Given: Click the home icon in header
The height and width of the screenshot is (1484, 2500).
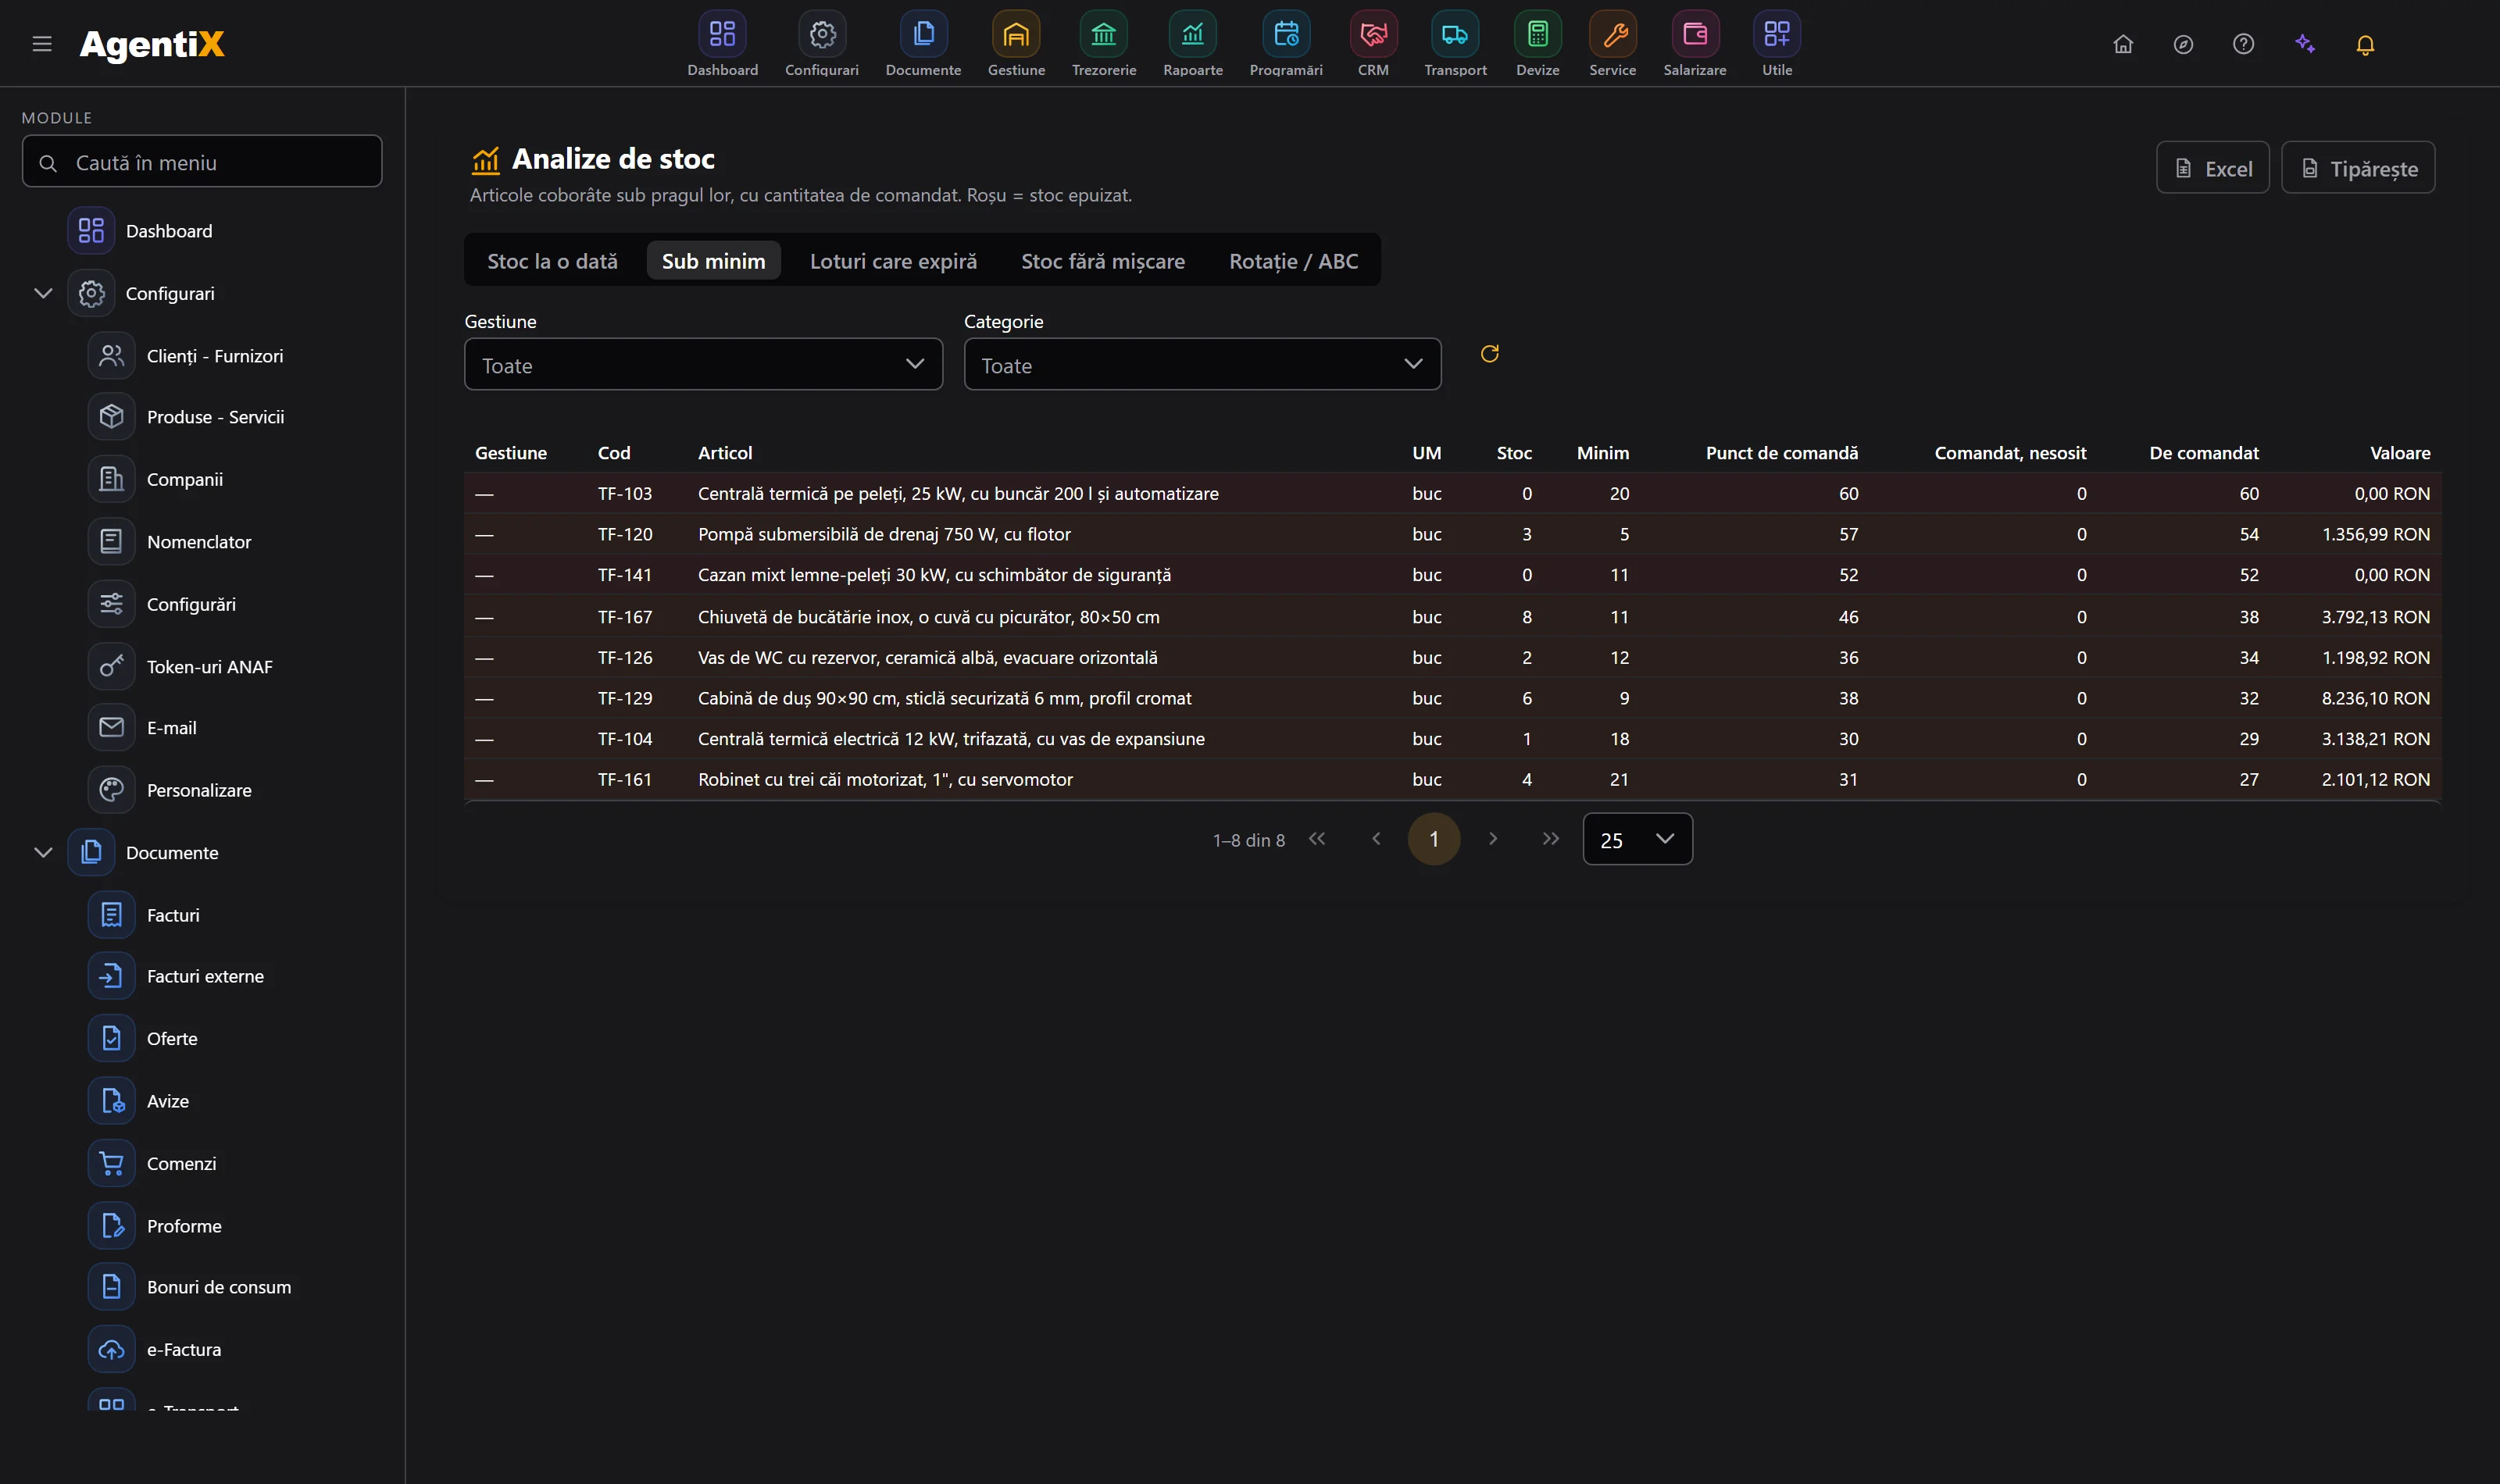Looking at the screenshot, I should [2123, 44].
